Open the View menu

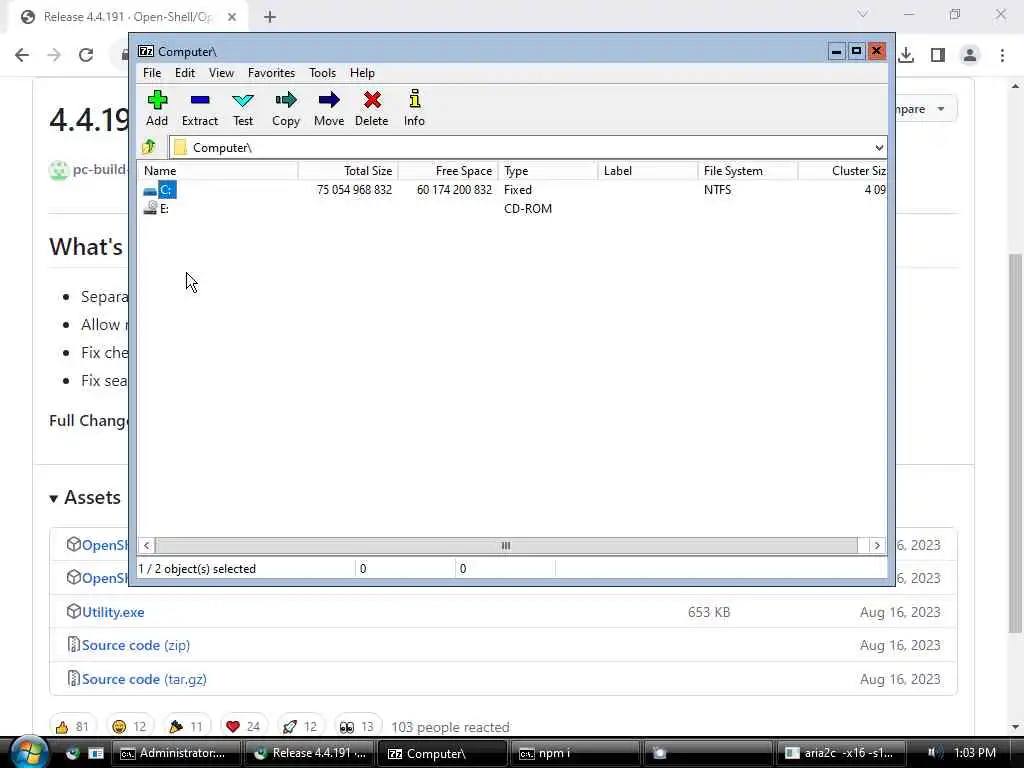tap(221, 72)
